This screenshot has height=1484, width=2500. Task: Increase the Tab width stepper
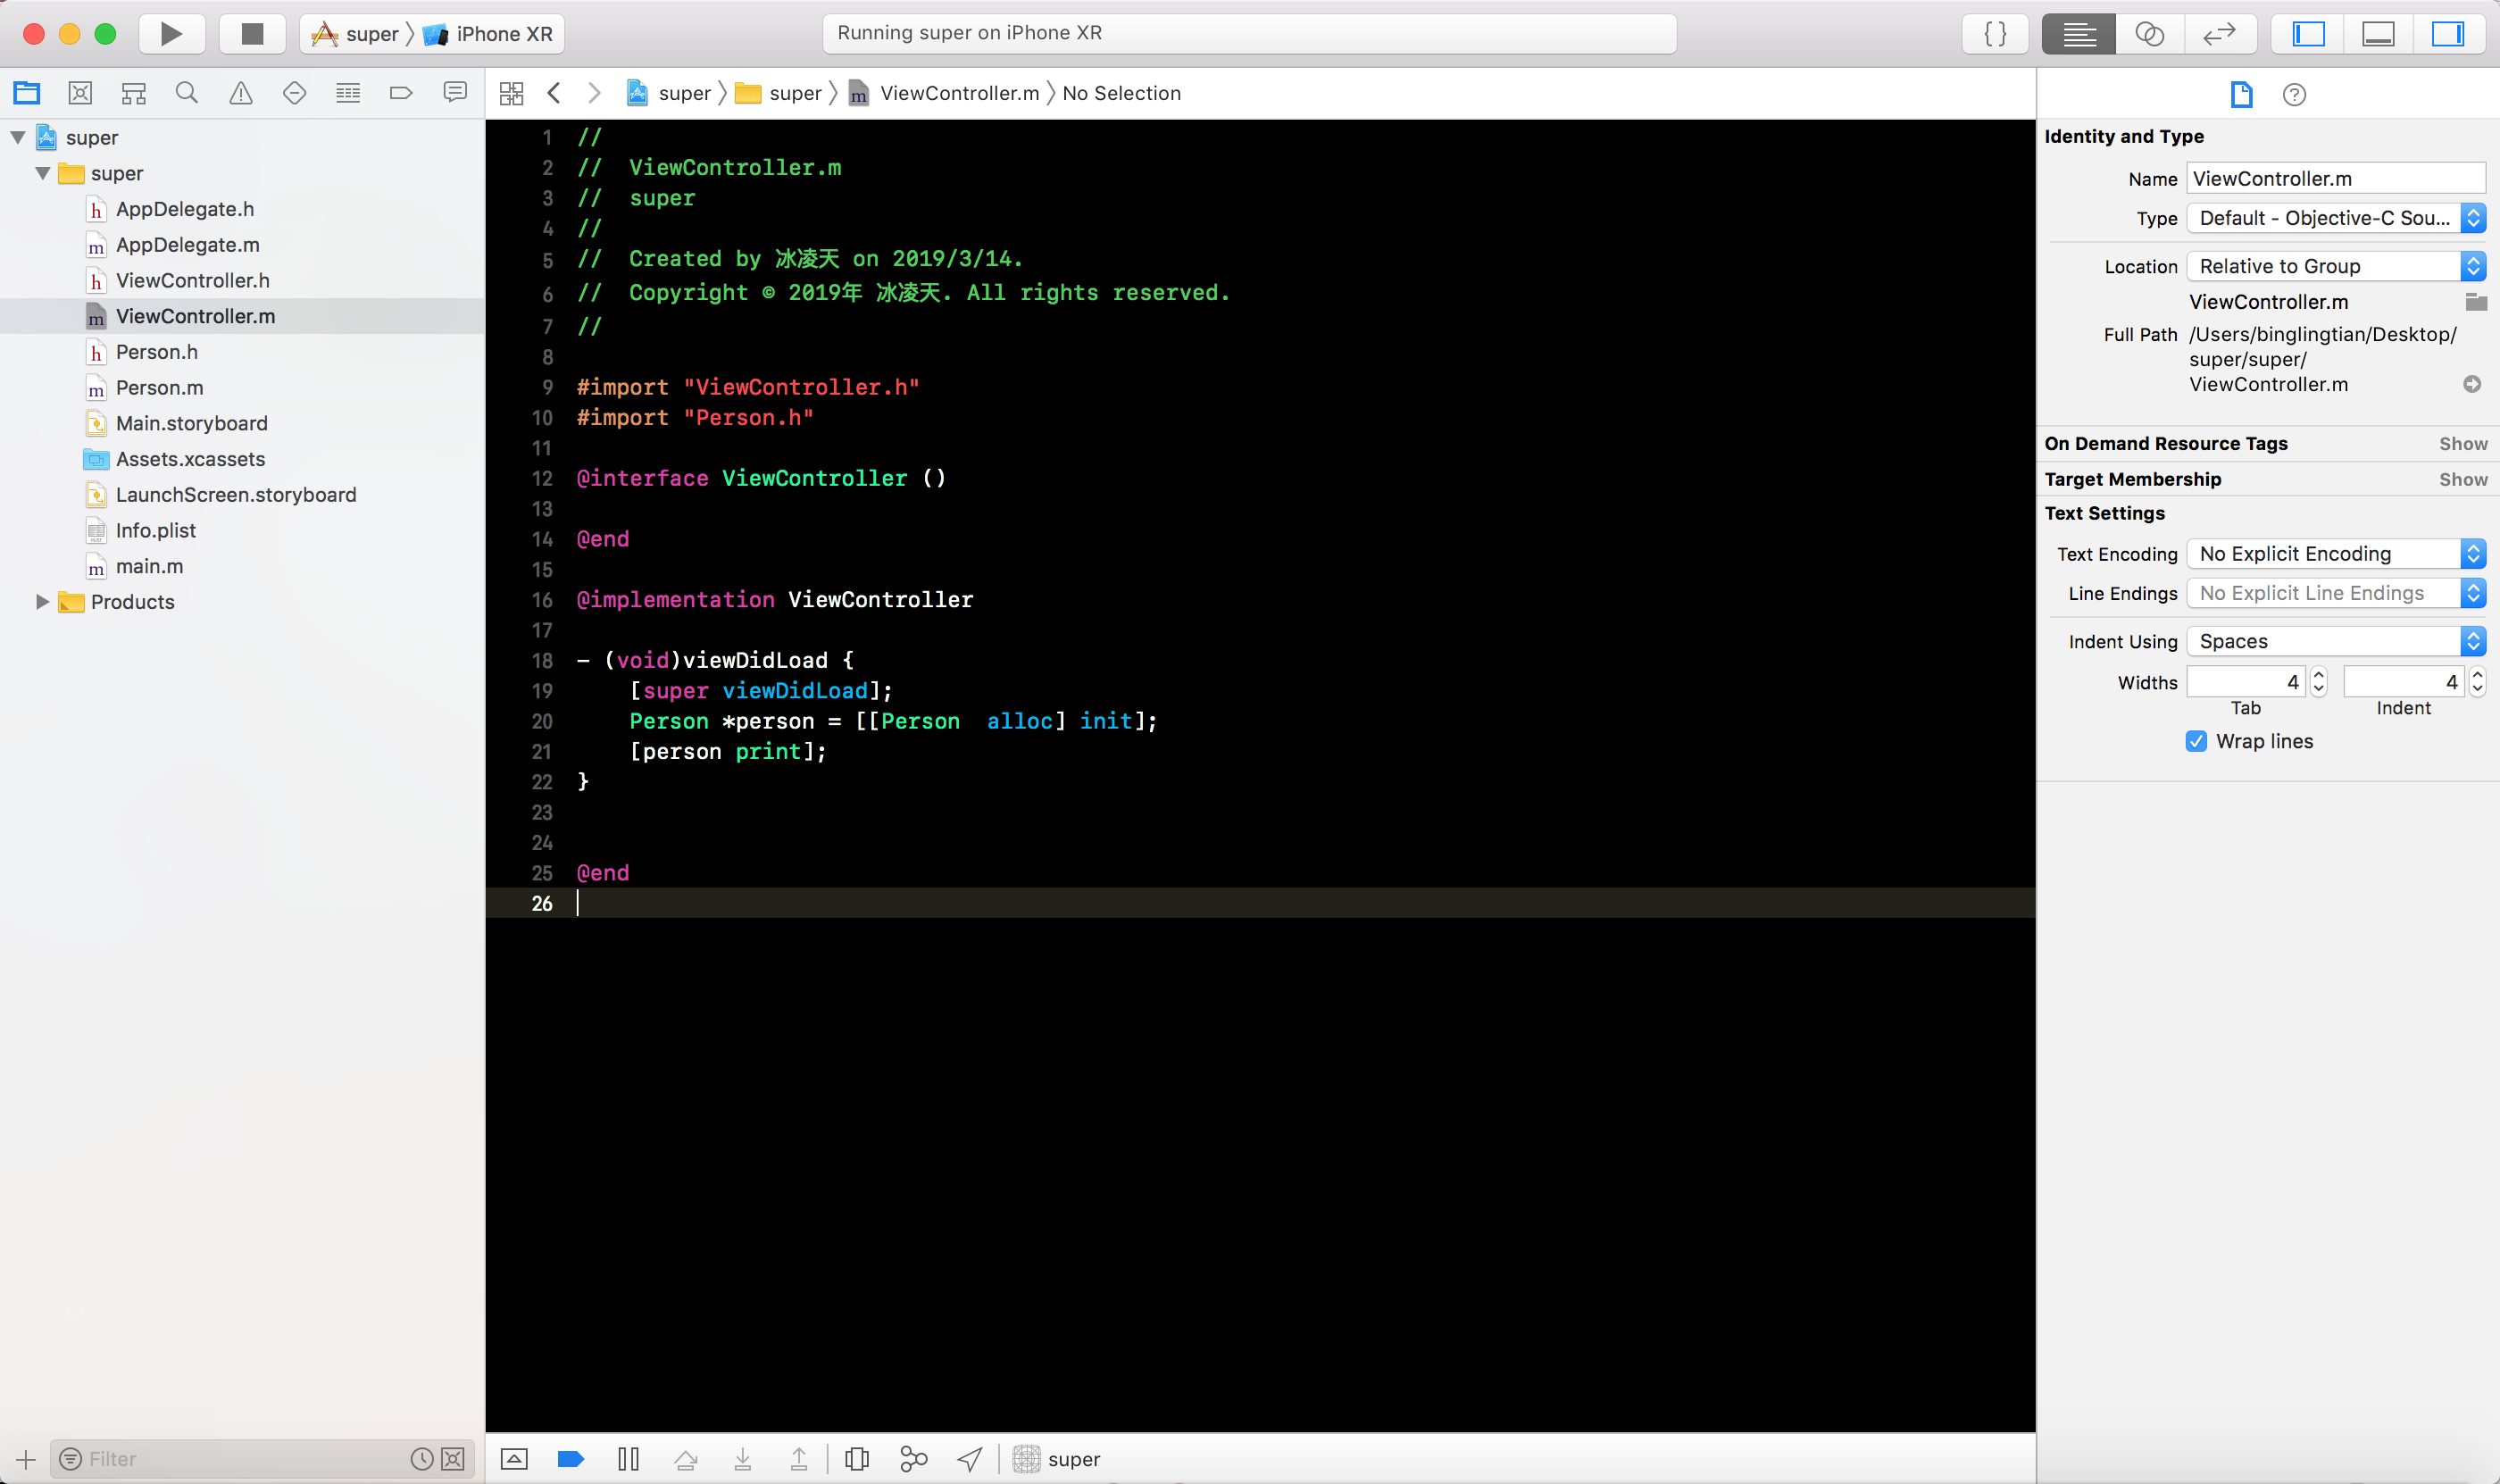pos(2319,675)
